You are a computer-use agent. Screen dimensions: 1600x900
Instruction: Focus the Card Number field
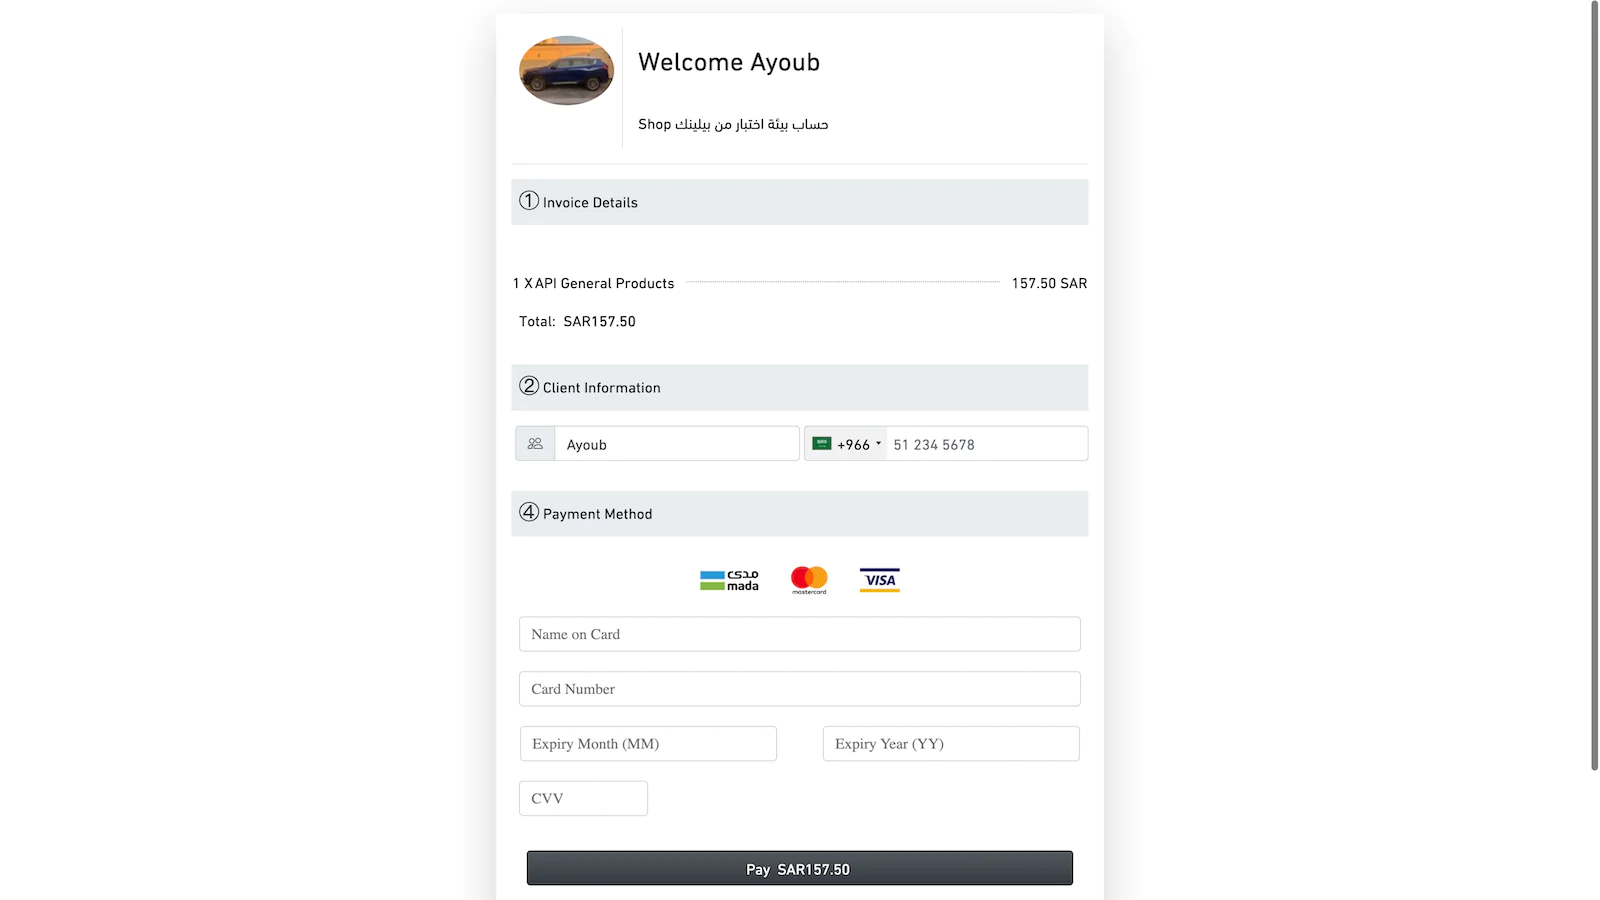pyautogui.click(x=800, y=689)
